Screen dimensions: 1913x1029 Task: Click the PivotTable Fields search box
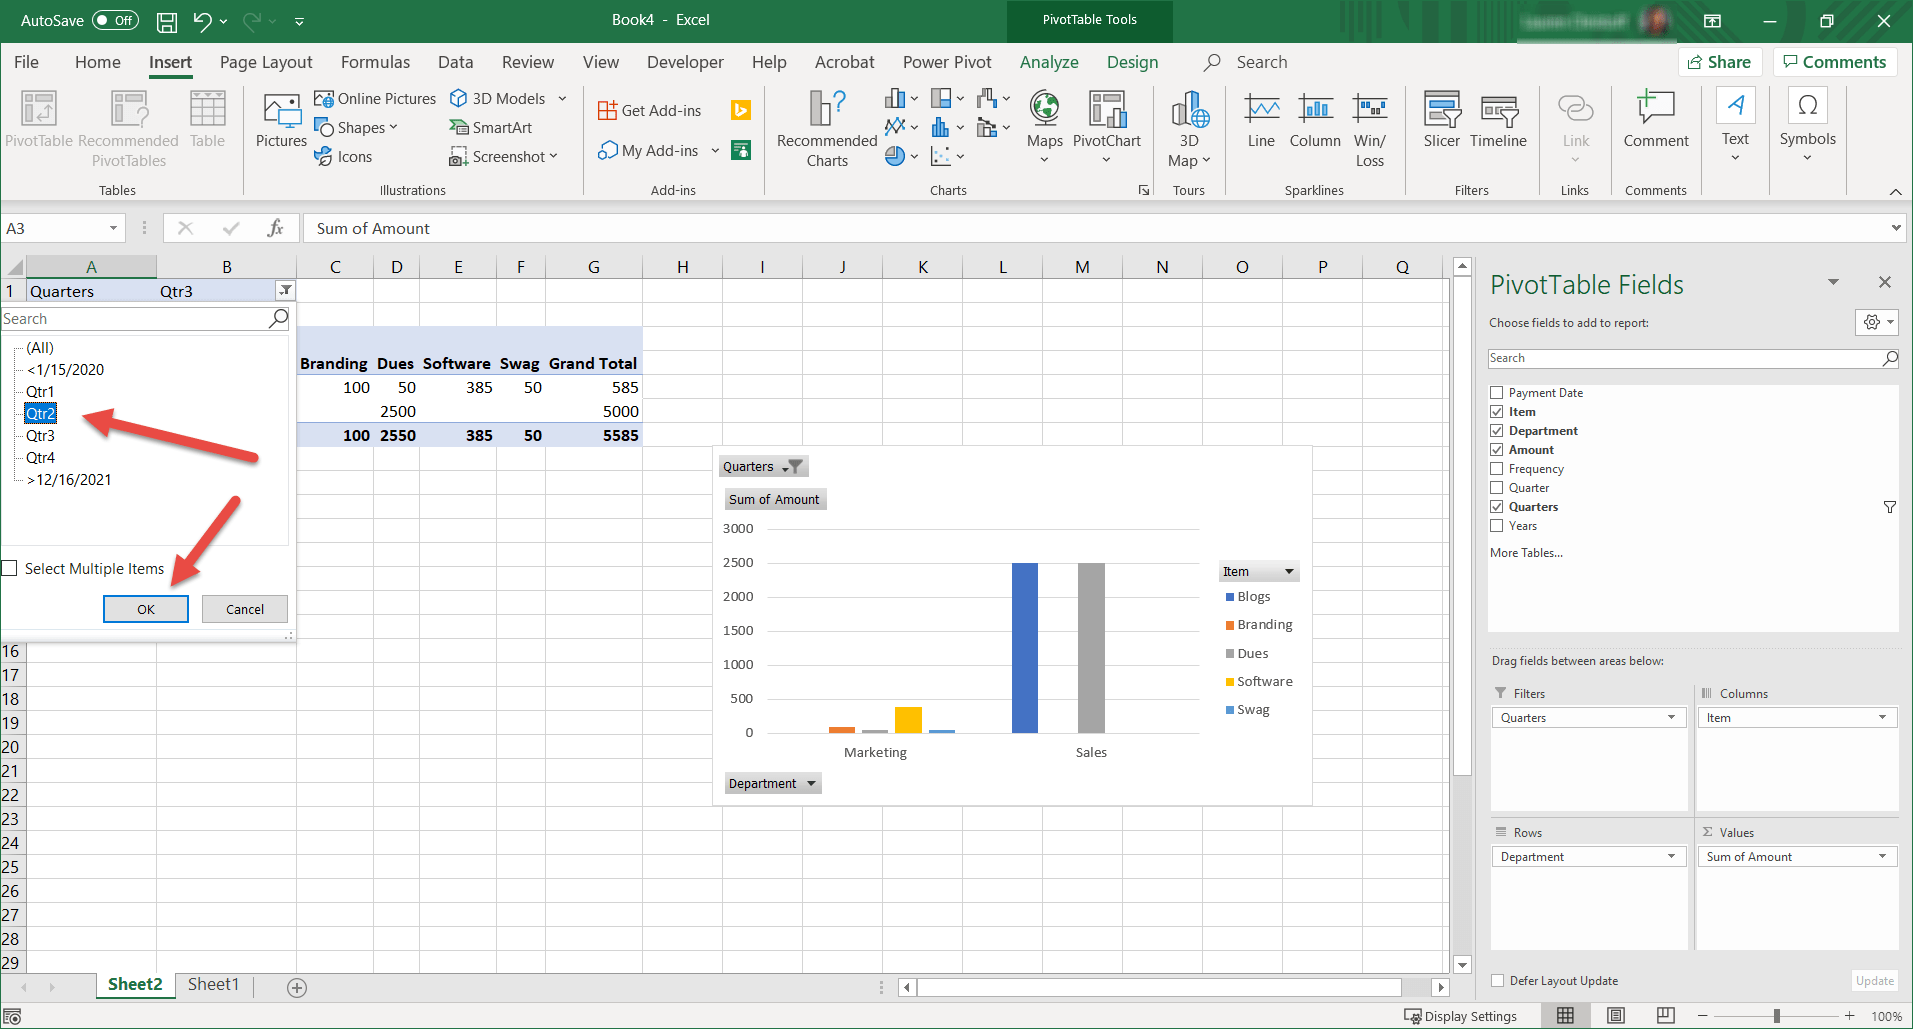(1693, 358)
